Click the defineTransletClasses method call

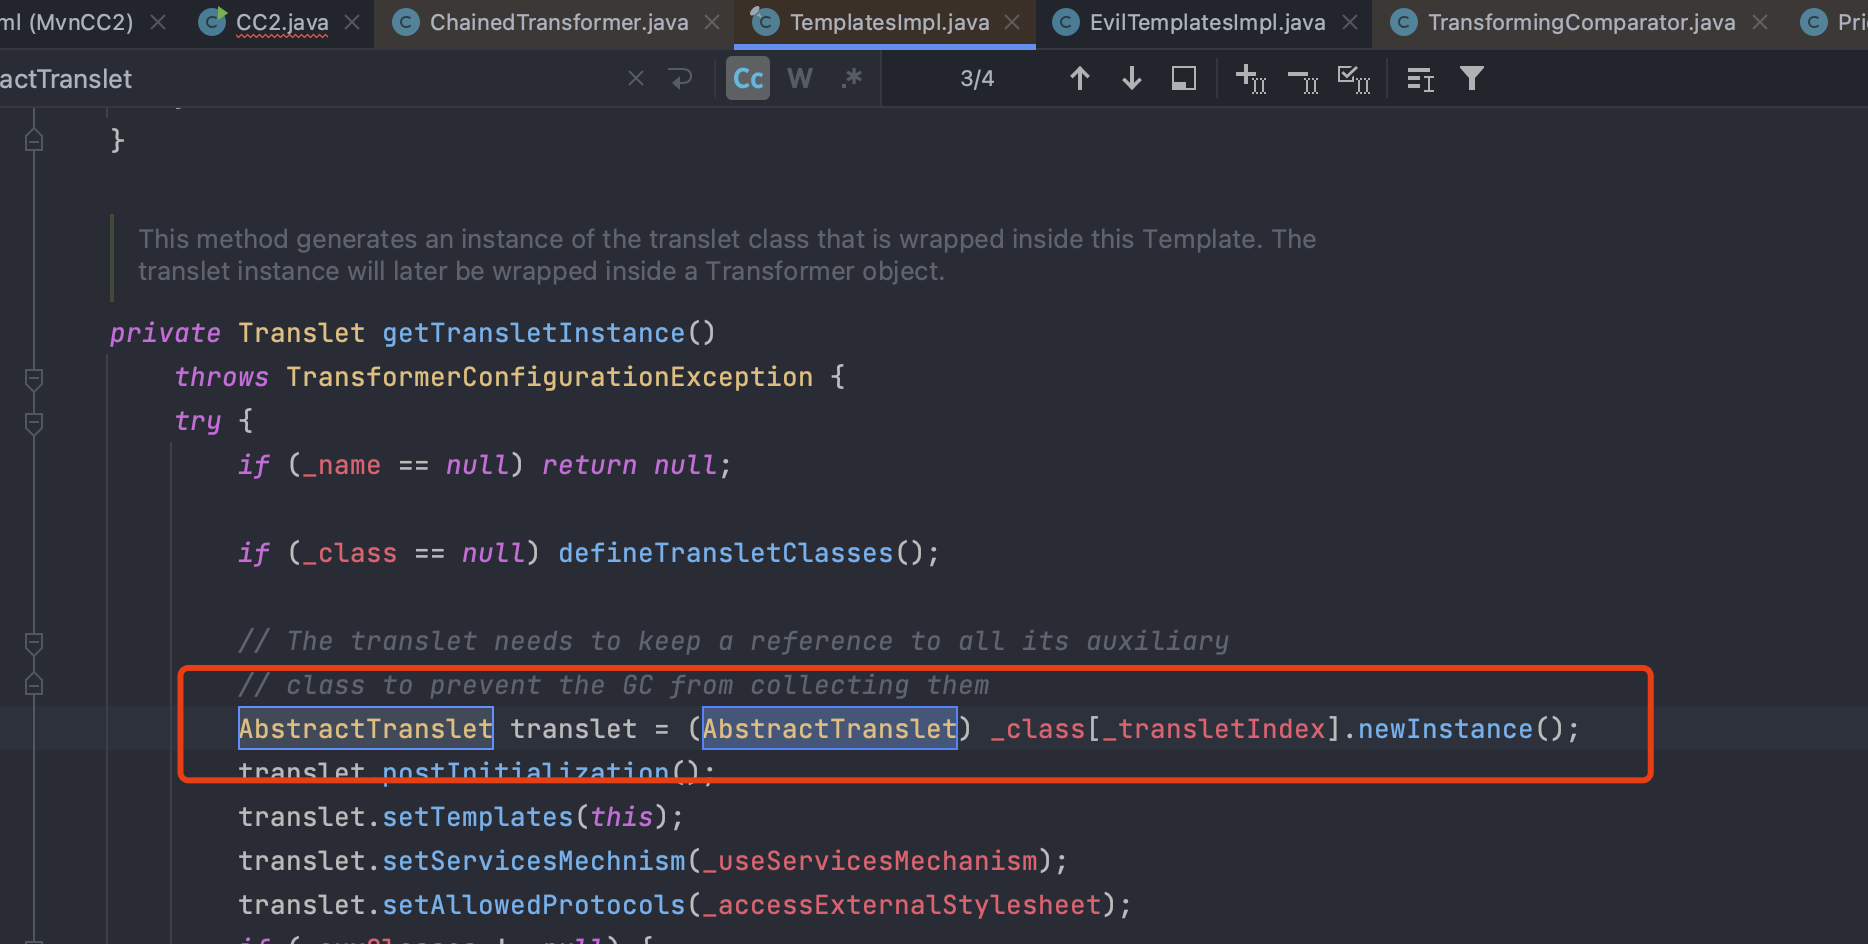pyautogui.click(x=725, y=553)
